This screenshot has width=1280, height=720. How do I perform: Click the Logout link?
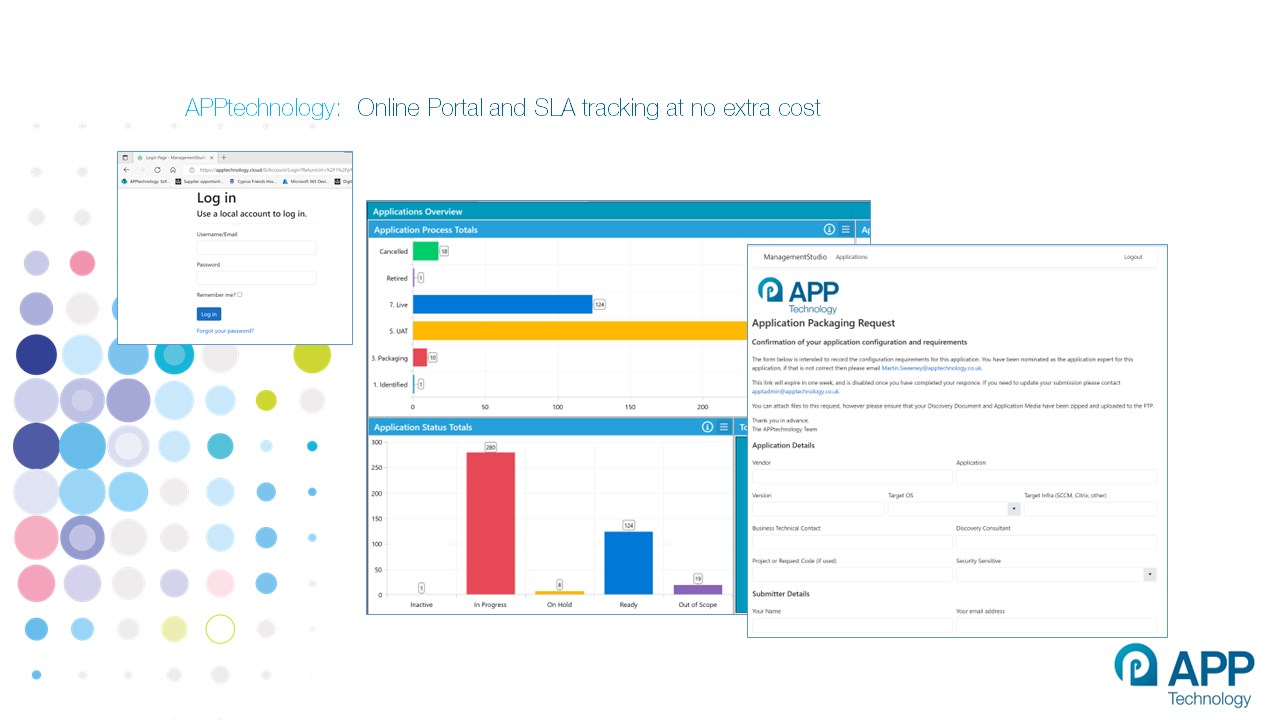1133,257
